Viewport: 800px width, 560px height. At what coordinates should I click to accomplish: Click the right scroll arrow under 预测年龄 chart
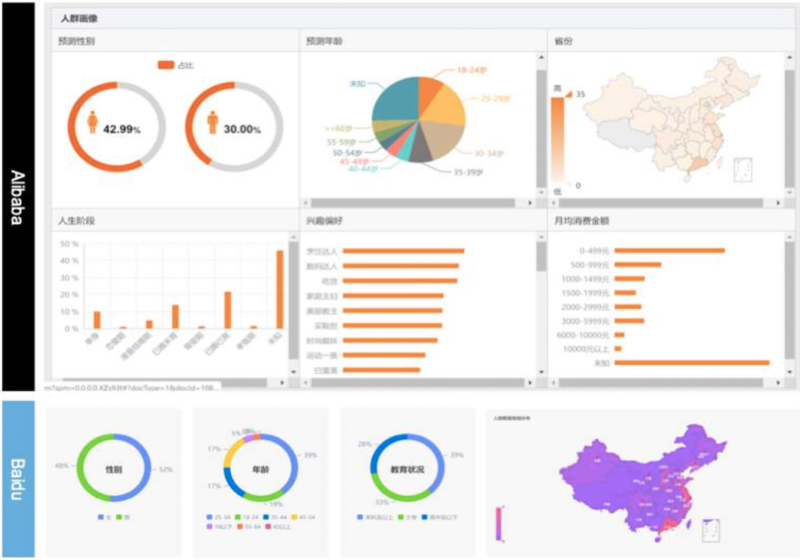click(531, 203)
